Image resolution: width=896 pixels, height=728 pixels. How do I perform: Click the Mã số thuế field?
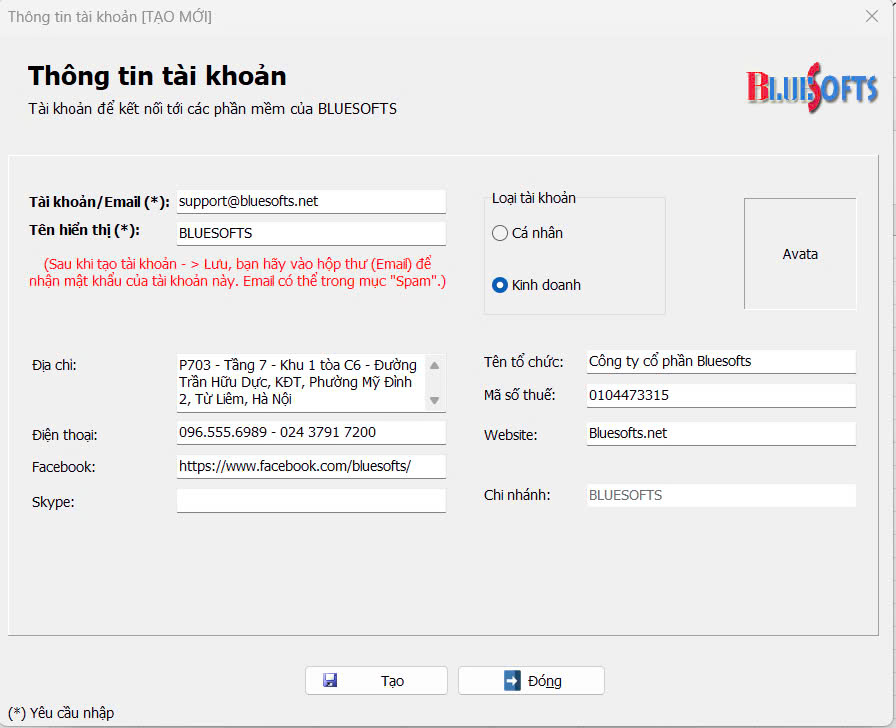(721, 395)
